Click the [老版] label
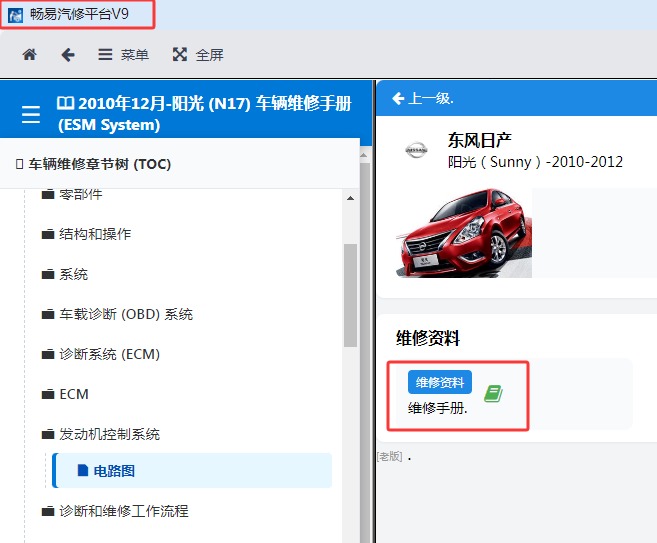 [390, 456]
